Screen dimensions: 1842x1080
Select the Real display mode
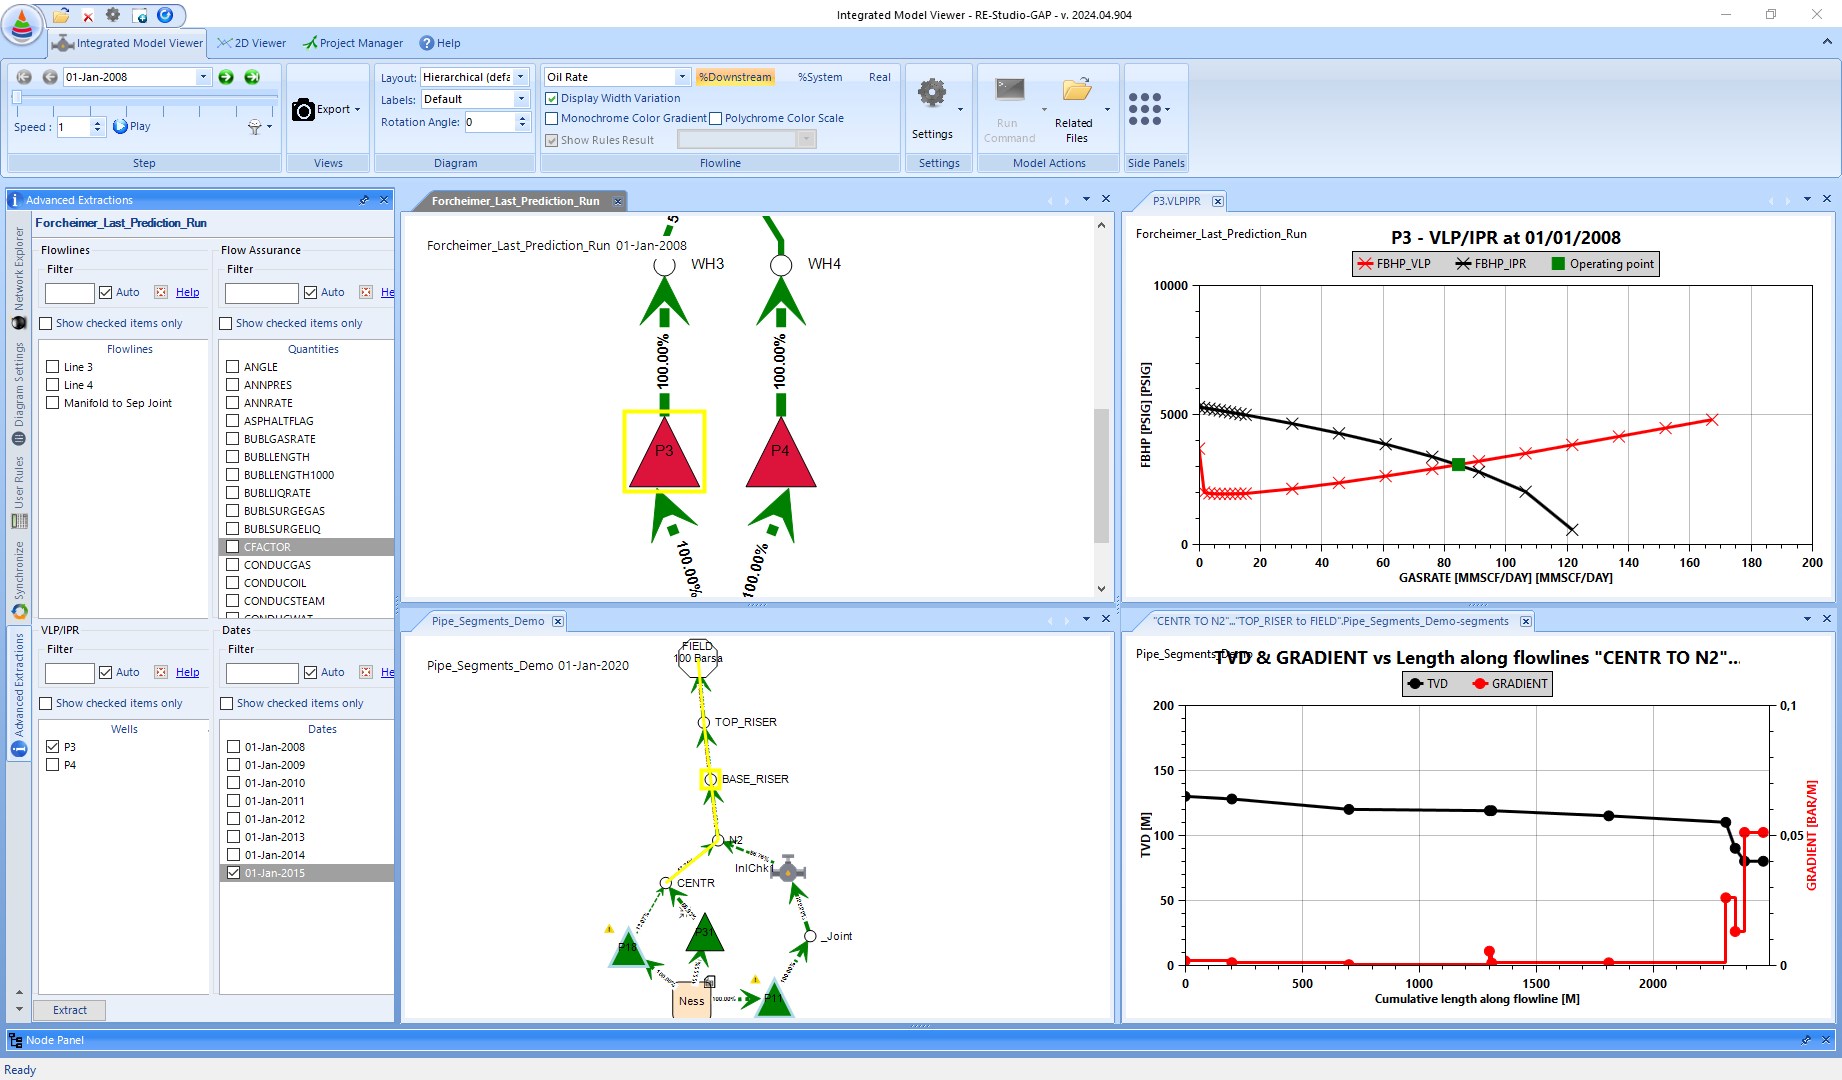pyautogui.click(x=880, y=77)
